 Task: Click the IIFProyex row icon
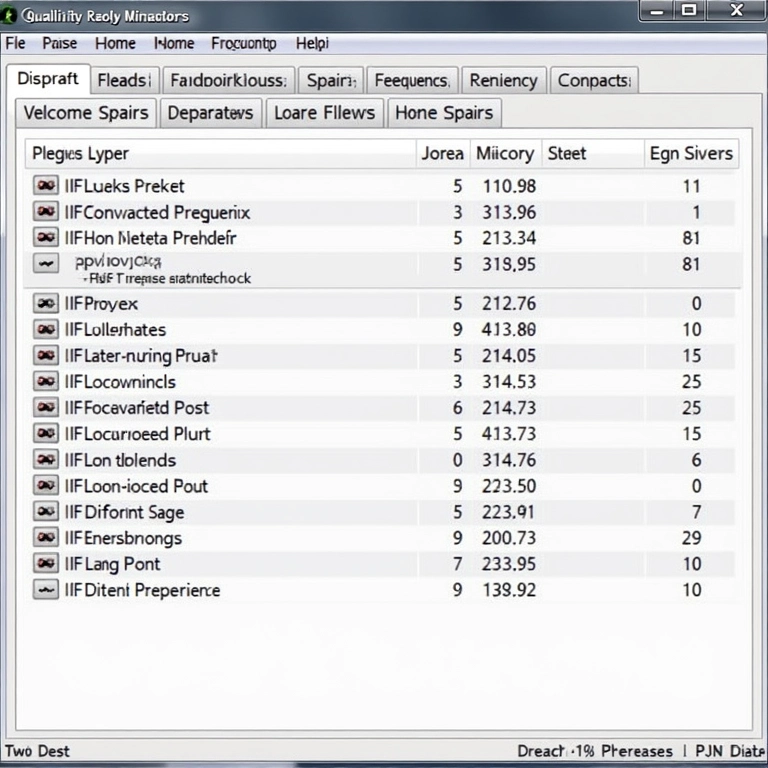(x=45, y=303)
